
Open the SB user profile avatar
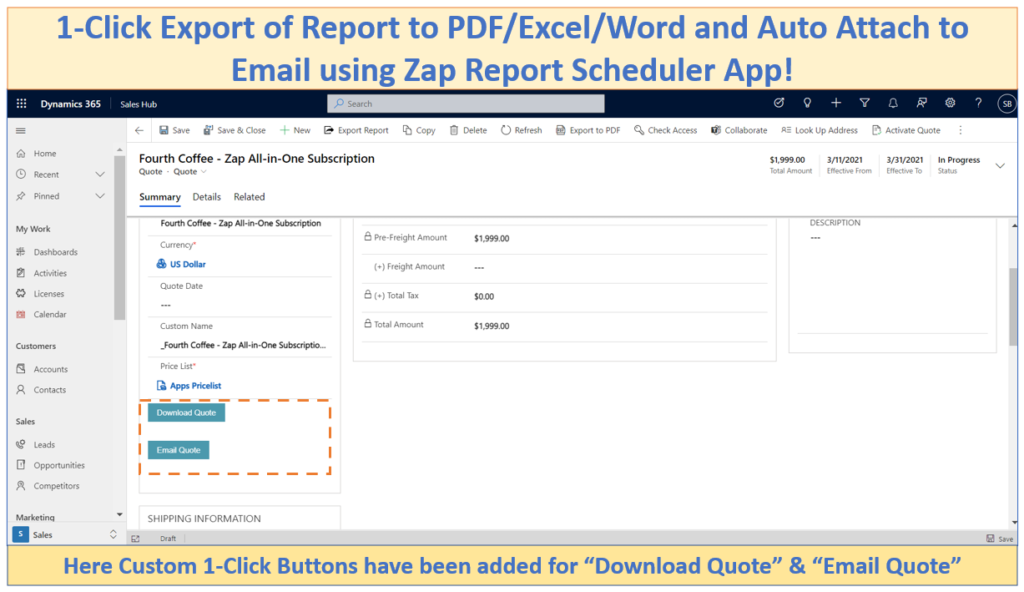pyautogui.click(x=1006, y=103)
